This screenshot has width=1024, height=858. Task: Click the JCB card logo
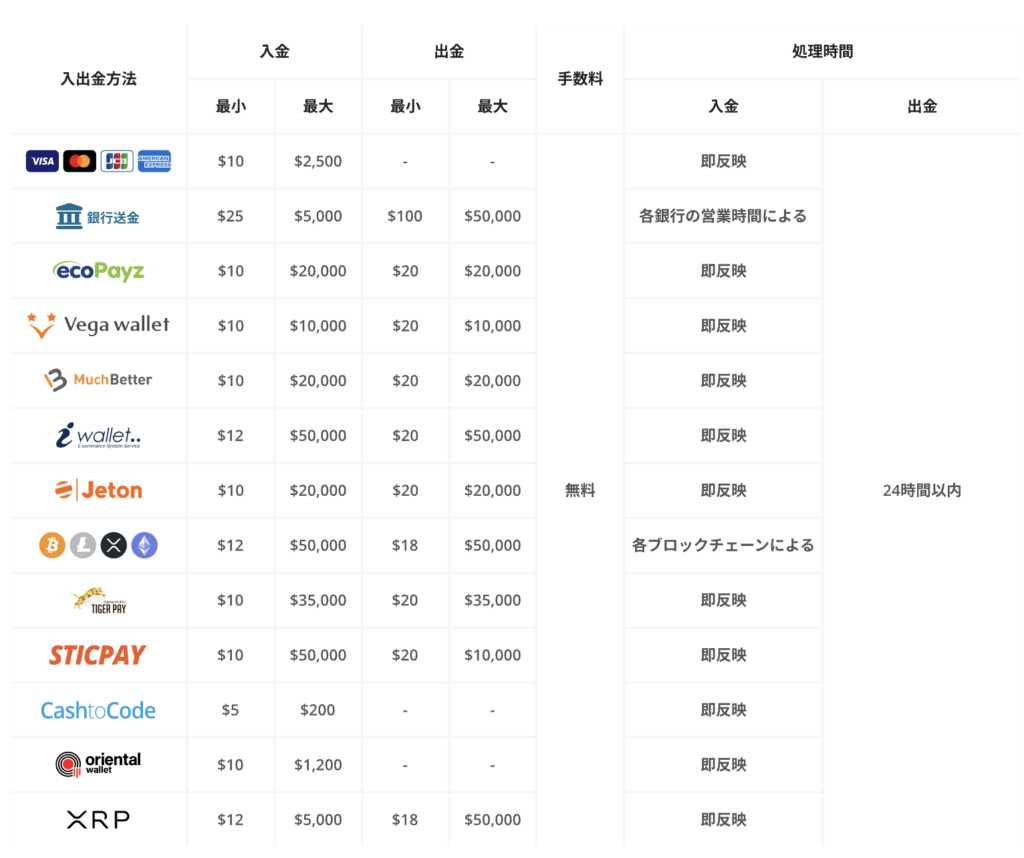pos(117,161)
